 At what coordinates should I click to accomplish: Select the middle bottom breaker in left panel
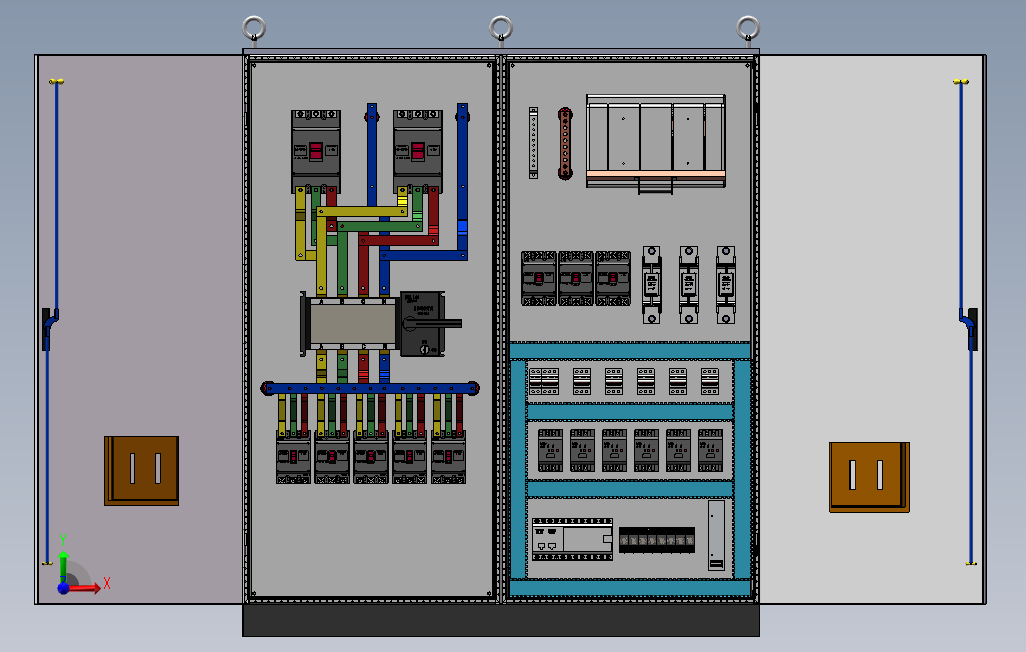click(370, 456)
